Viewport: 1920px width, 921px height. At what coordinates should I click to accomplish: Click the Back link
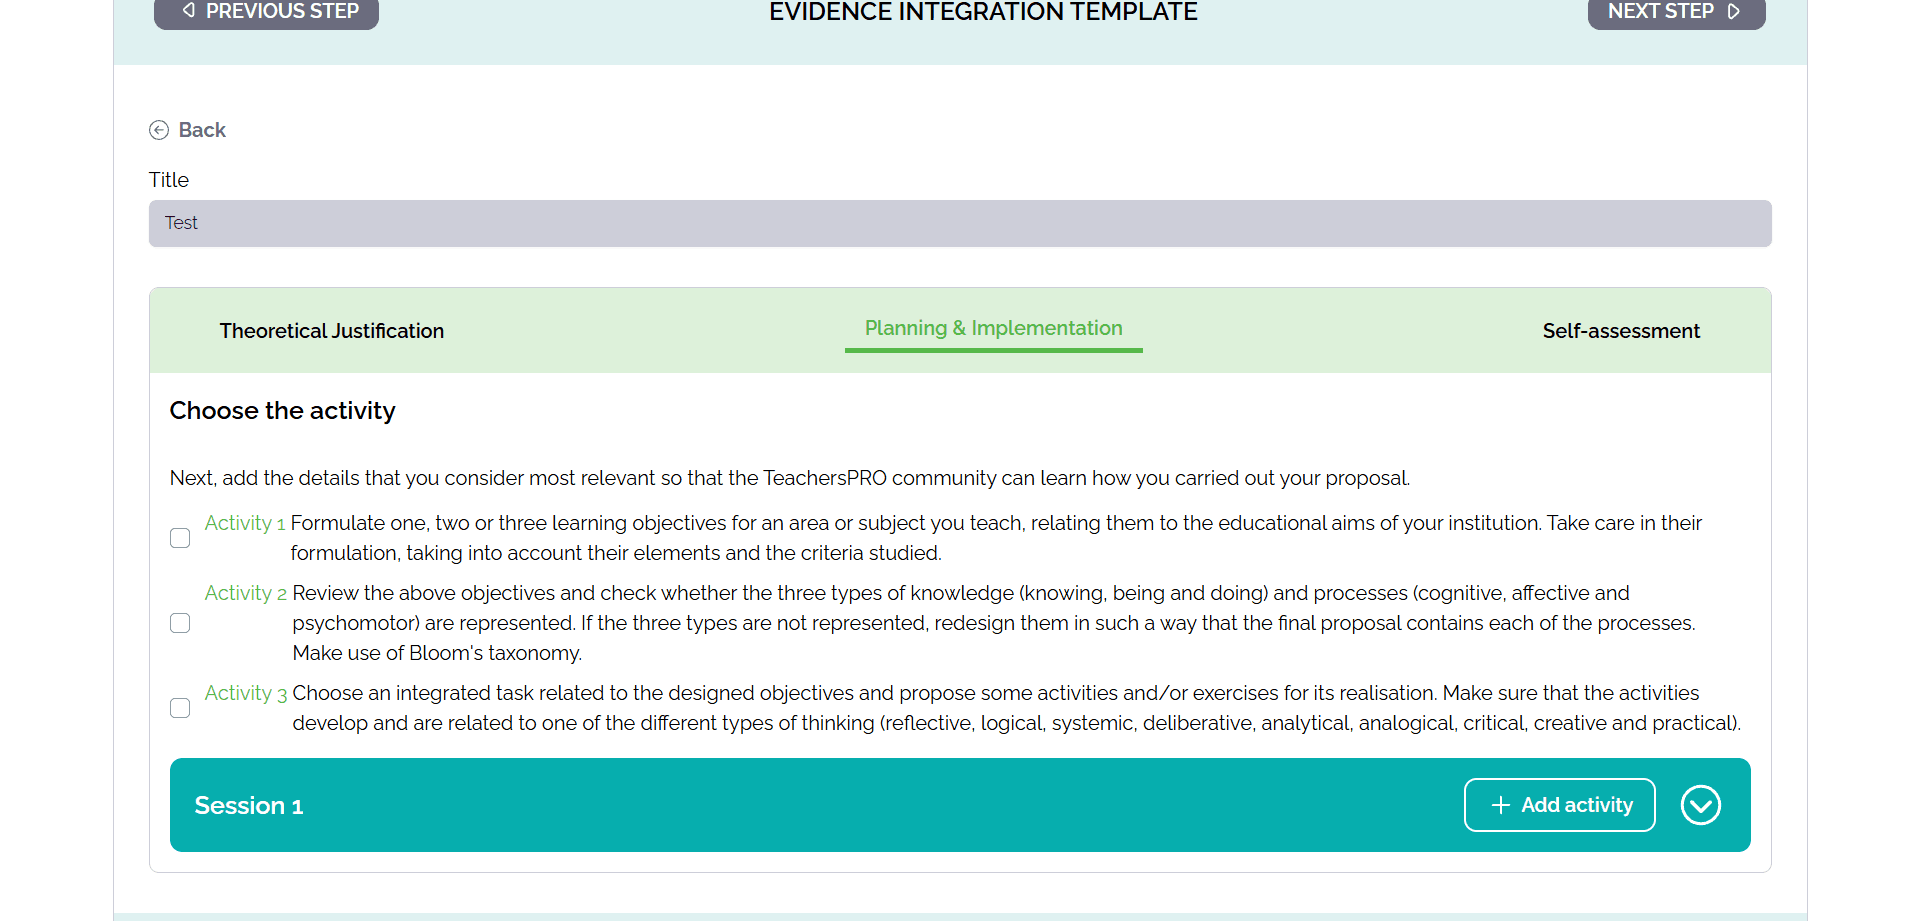tap(202, 130)
